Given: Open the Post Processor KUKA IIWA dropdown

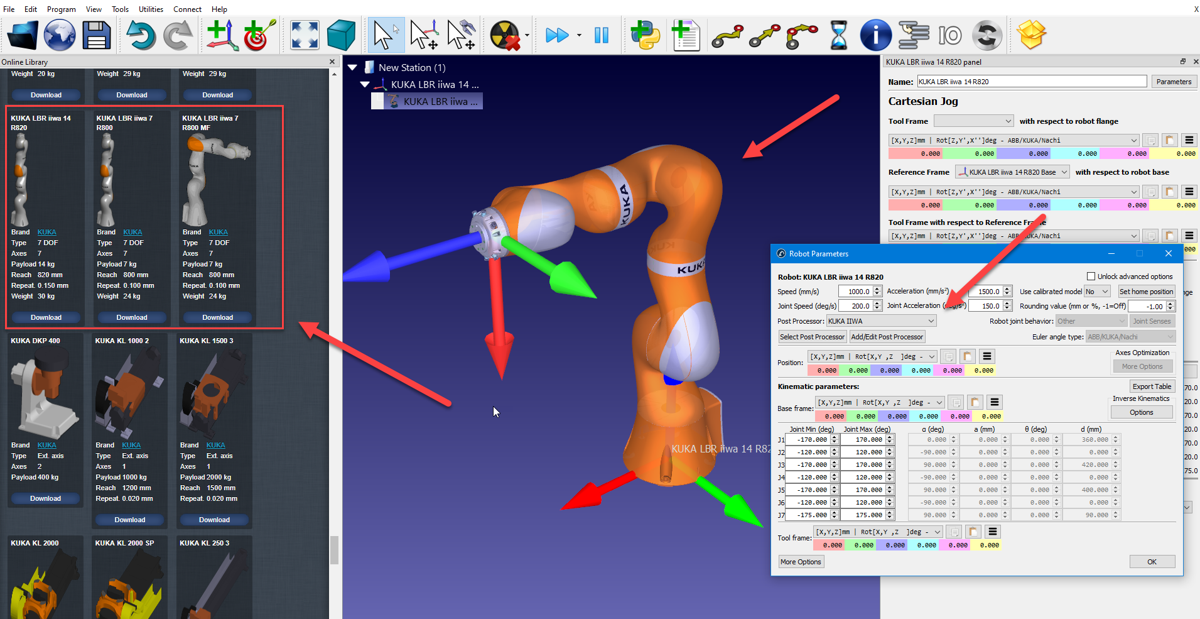Looking at the screenshot, I should (x=881, y=321).
